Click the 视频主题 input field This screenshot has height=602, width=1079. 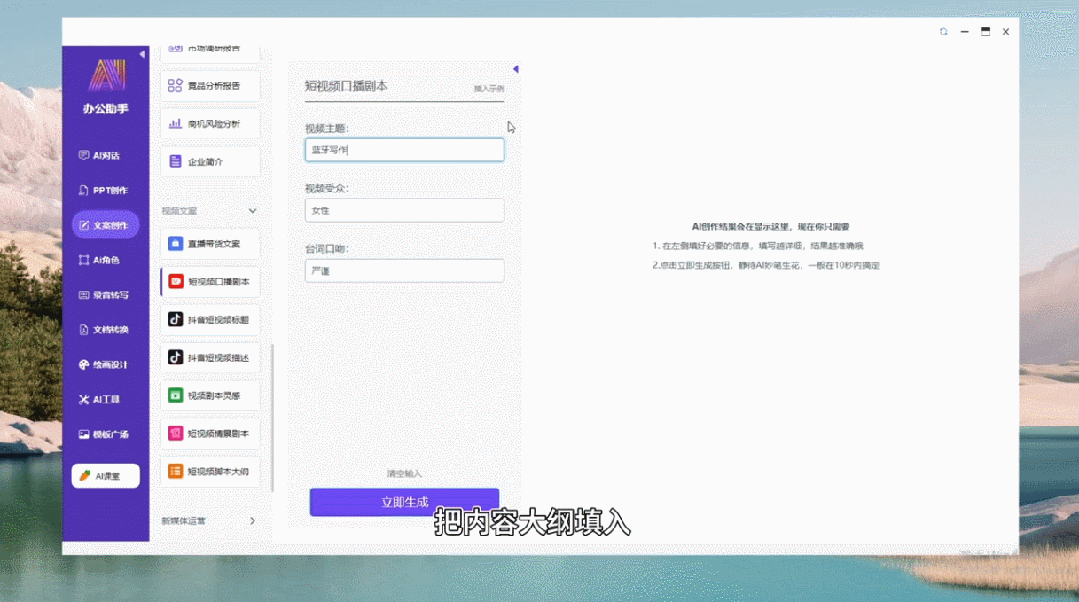pos(404,150)
